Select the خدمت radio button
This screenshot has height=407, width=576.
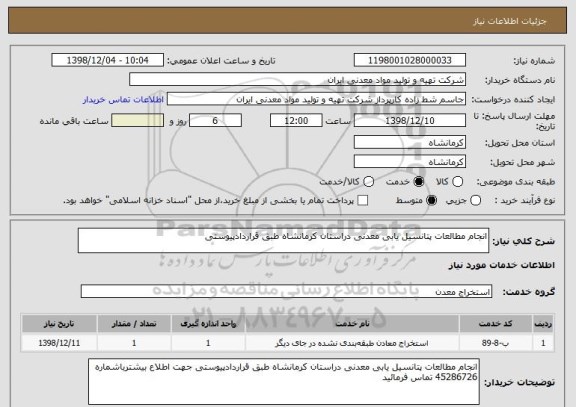pos(418,181)
